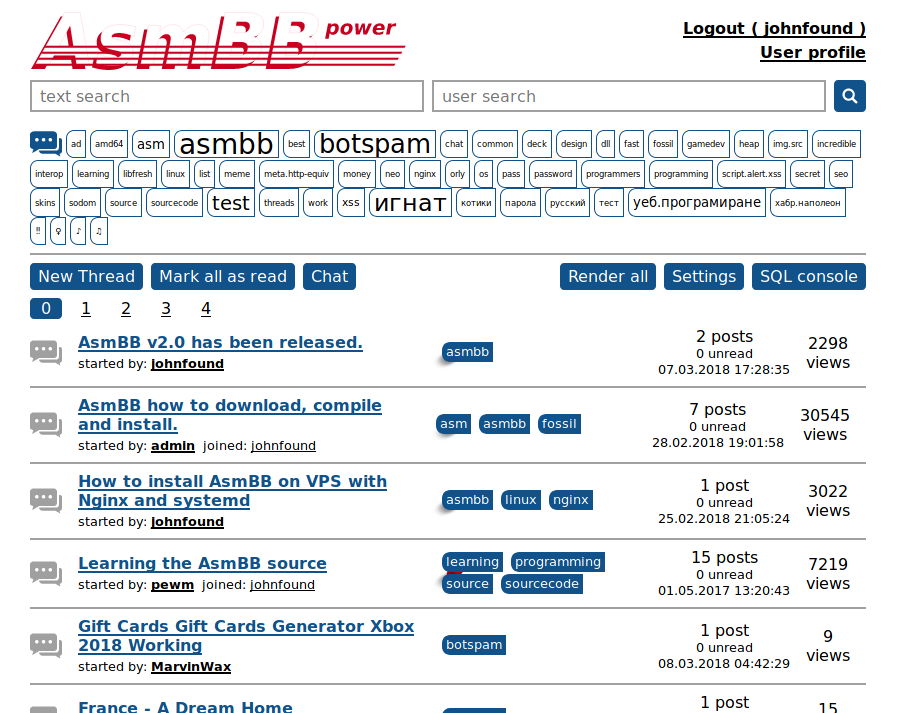
Task: Open thread How to install AsmBB on VPS
Action: [x=233, y=491]
